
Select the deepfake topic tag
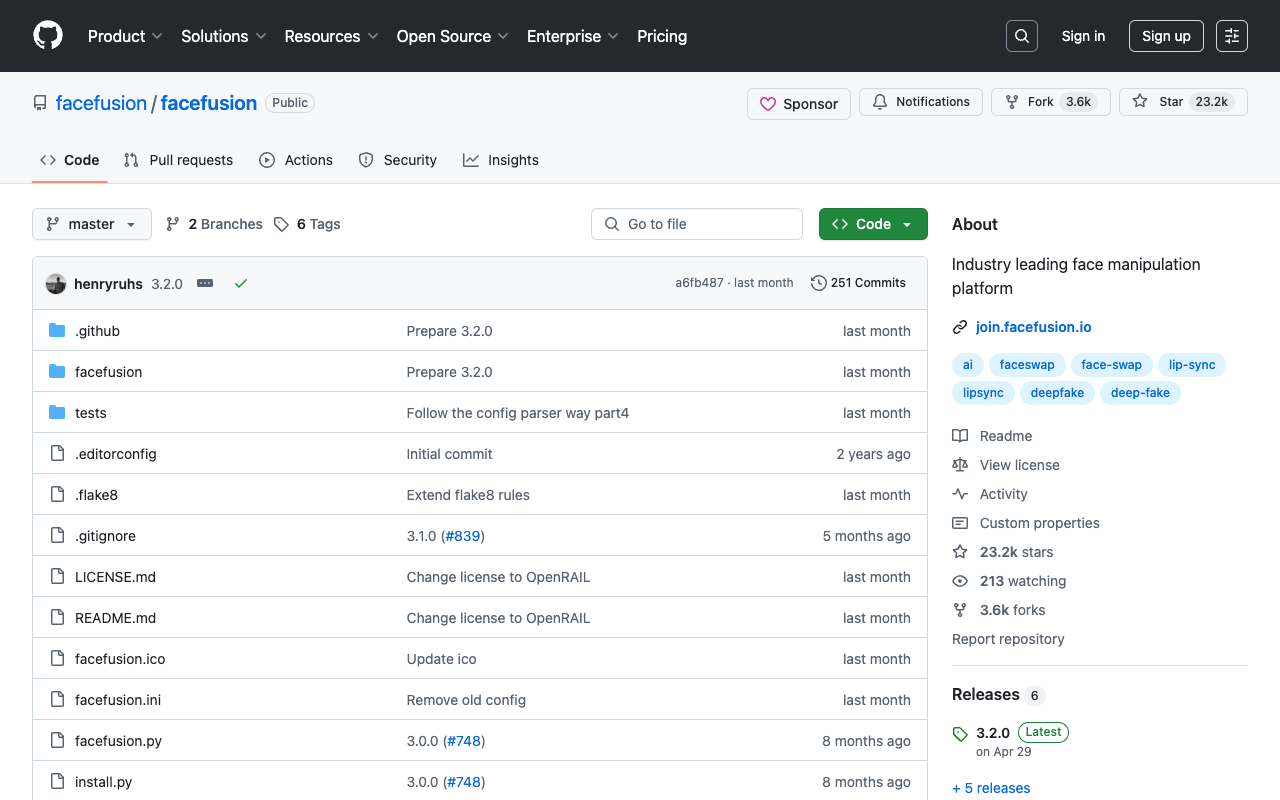pos(1057,393)
